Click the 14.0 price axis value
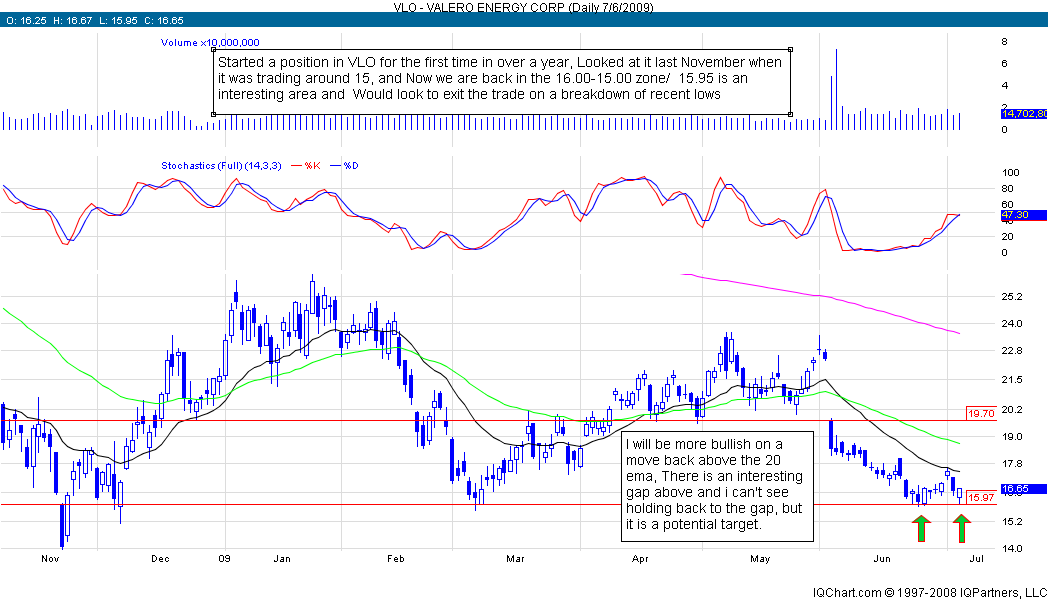Viewport: 1048px width, 599px height. pos(1012,549)
